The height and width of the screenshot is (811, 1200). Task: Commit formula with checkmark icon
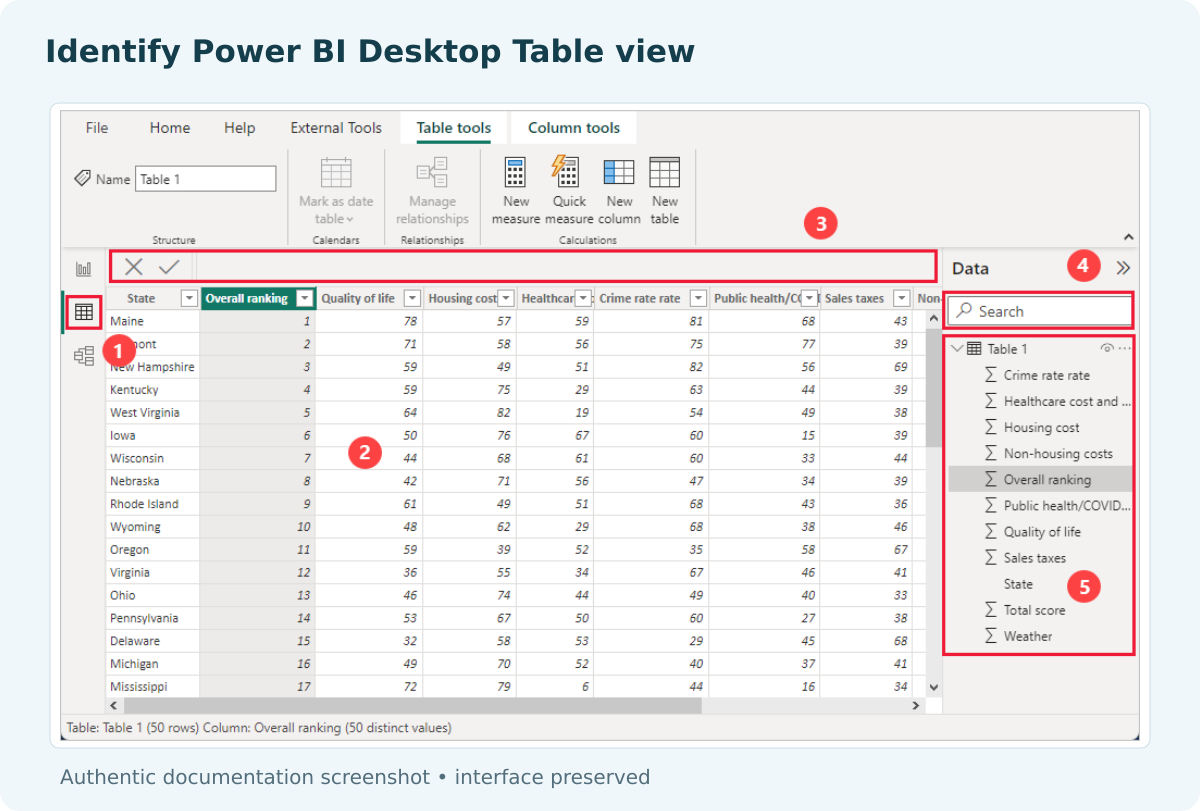tap(169, 267)
